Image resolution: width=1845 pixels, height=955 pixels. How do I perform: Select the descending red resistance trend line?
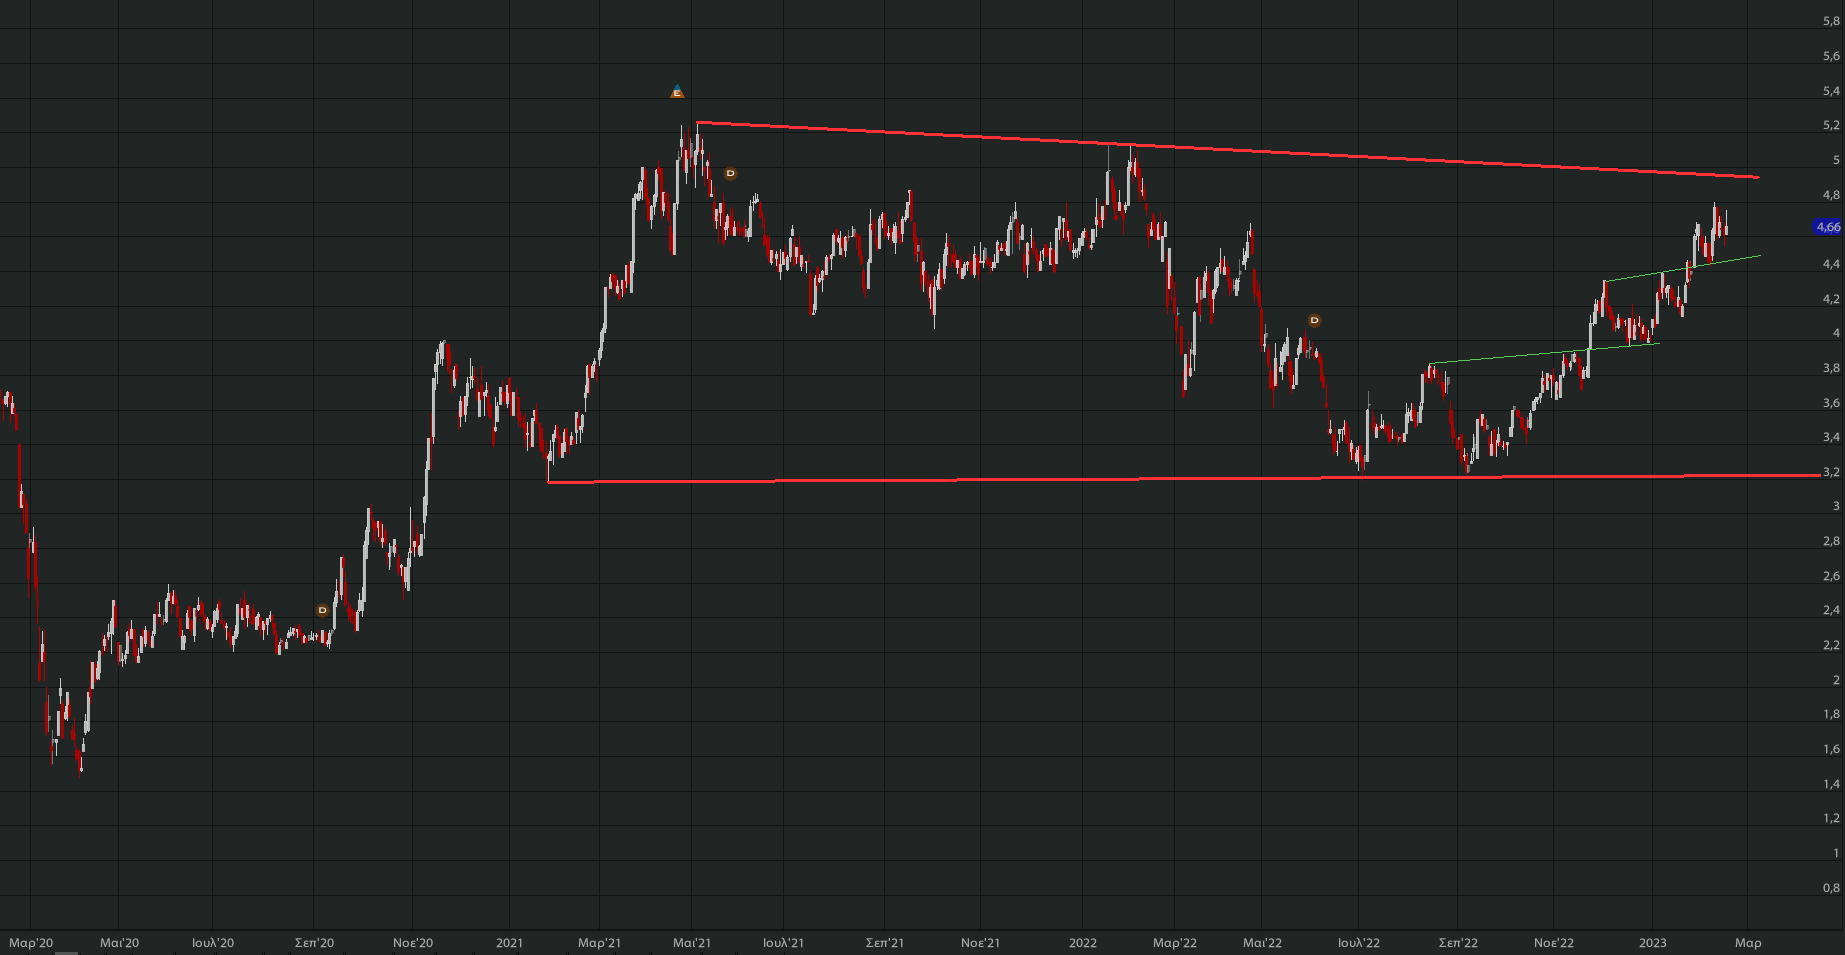1227,150
